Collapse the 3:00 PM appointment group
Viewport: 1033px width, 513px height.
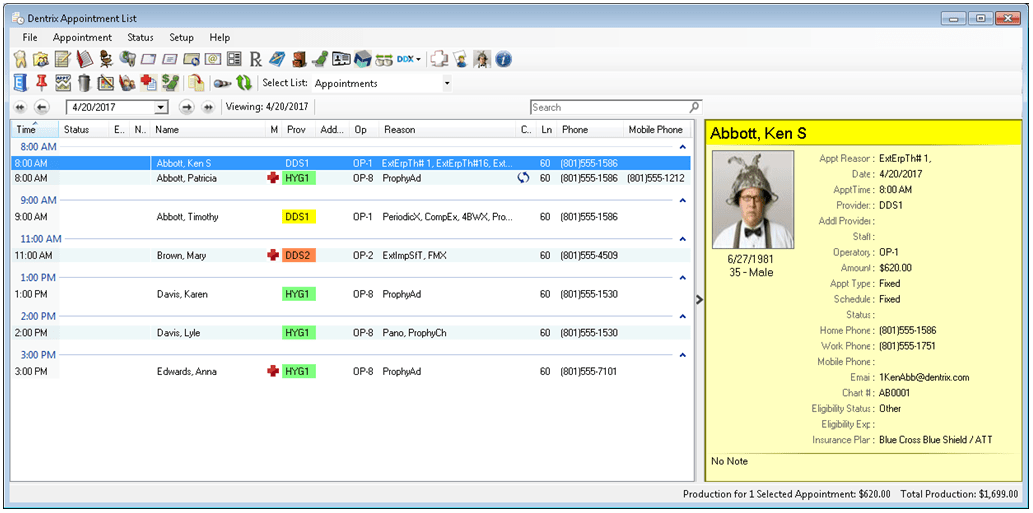(x=683, y=356)
